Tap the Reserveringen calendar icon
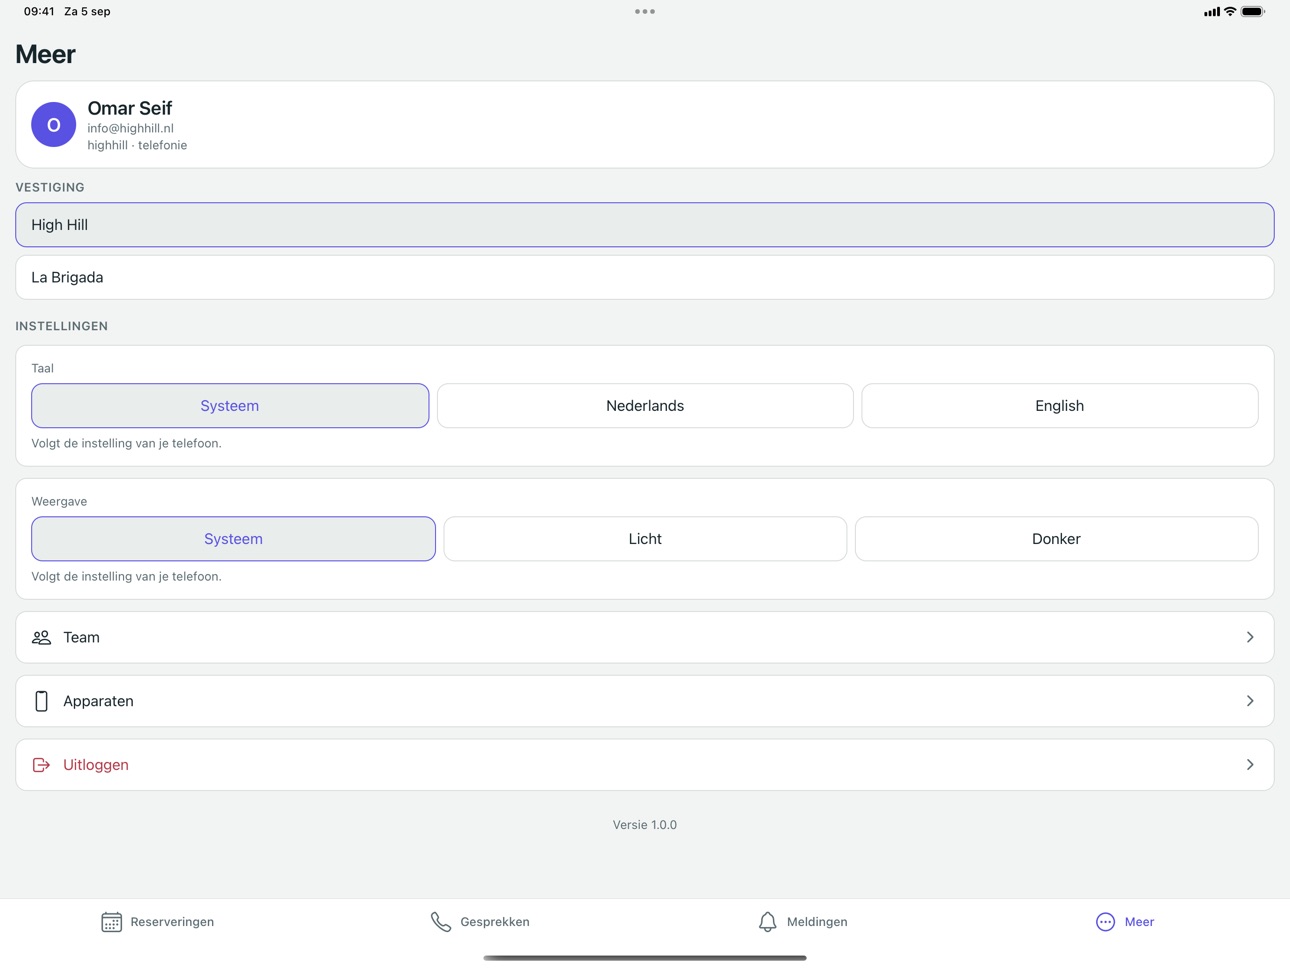The height and width of the screenshot is (968, 1290). 111,922
